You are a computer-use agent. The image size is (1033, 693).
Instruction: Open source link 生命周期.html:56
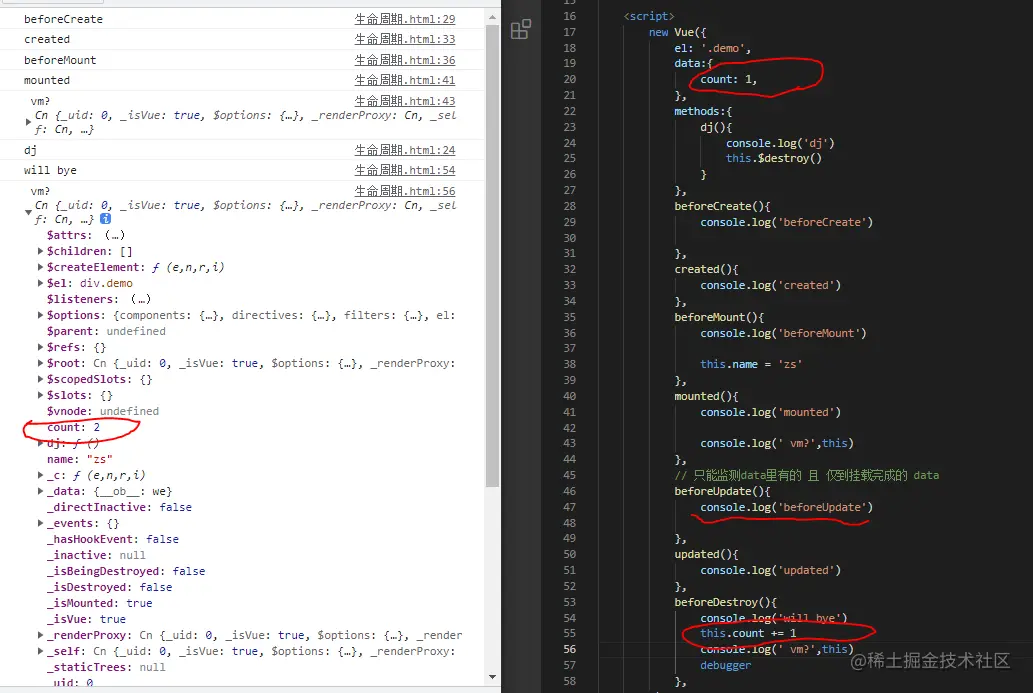[x=405, y=191]
